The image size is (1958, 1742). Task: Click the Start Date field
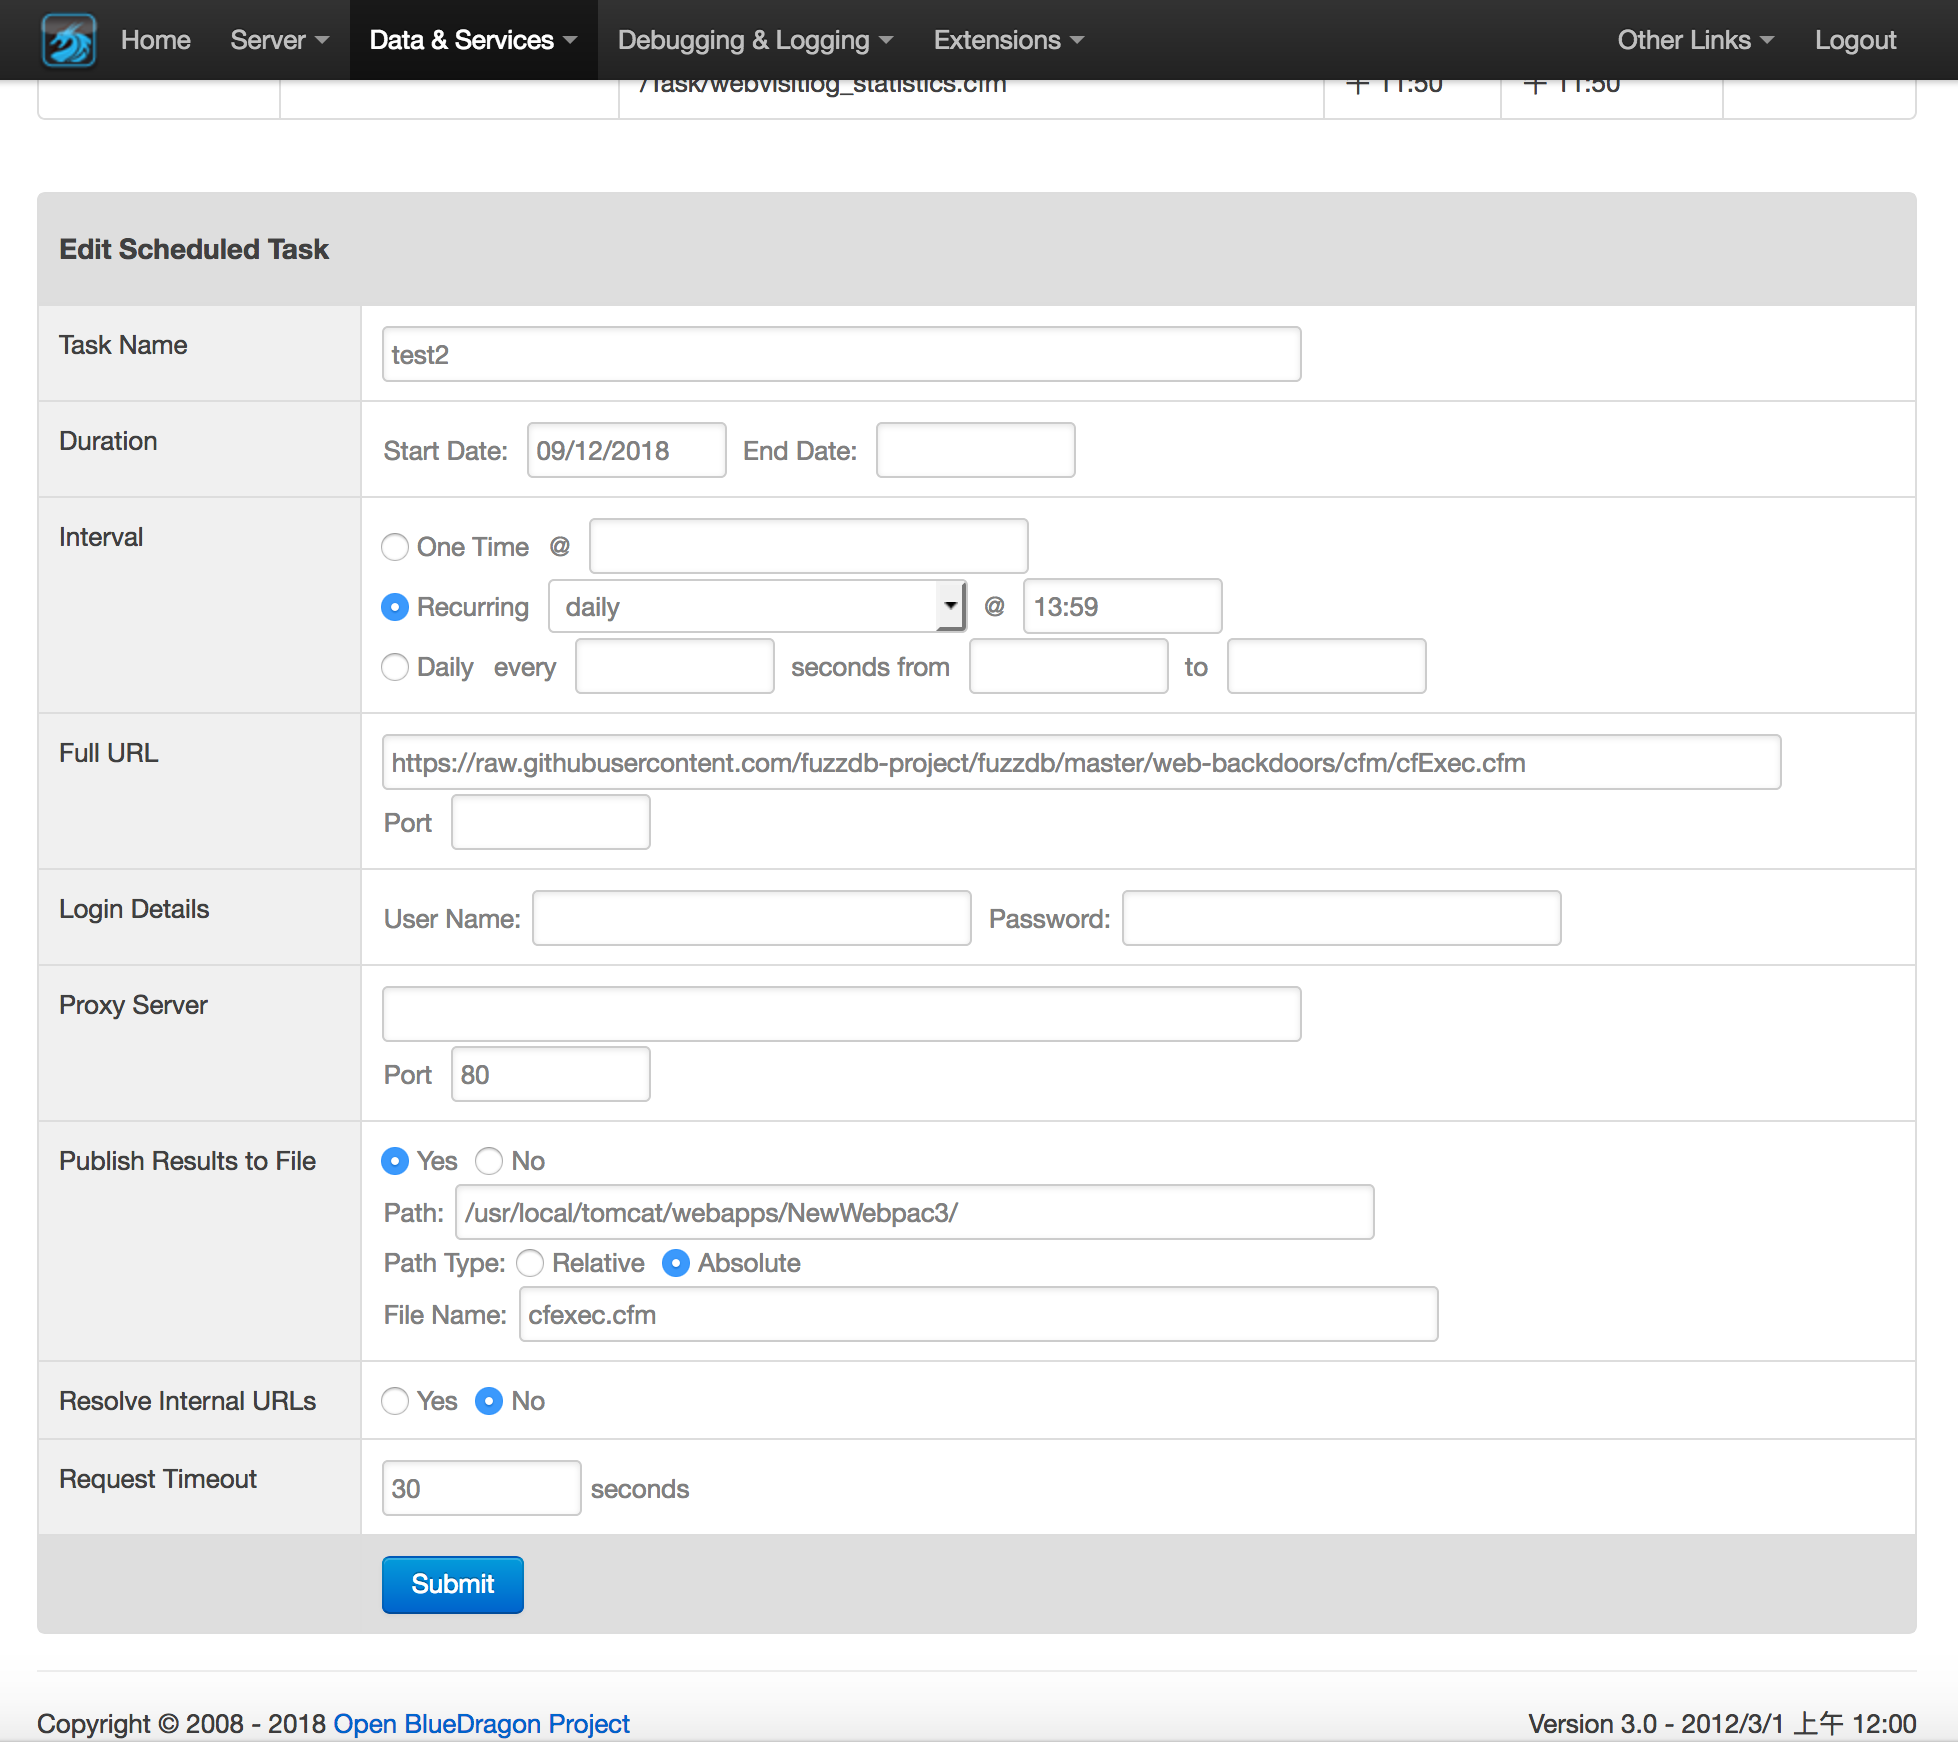(626, 450)
